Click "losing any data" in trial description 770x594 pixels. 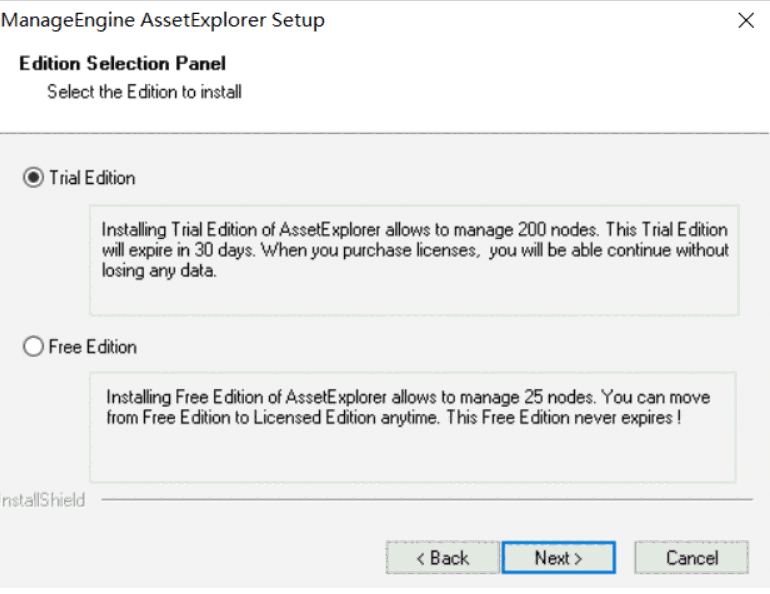(161, 270)
